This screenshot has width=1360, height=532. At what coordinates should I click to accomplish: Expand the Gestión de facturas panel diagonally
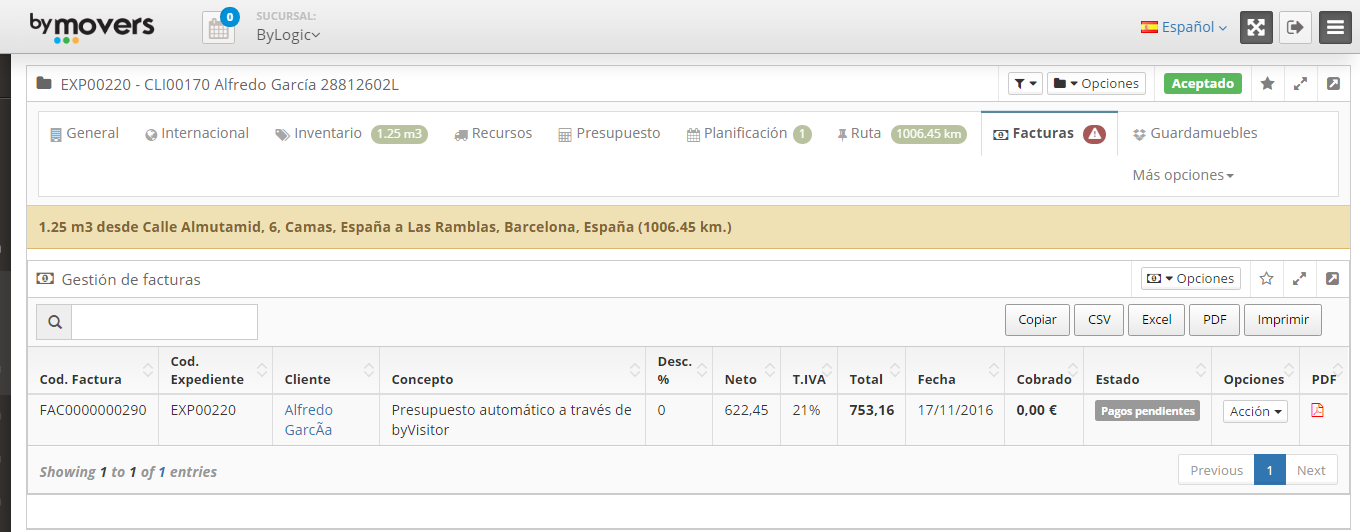(1300, 279)
